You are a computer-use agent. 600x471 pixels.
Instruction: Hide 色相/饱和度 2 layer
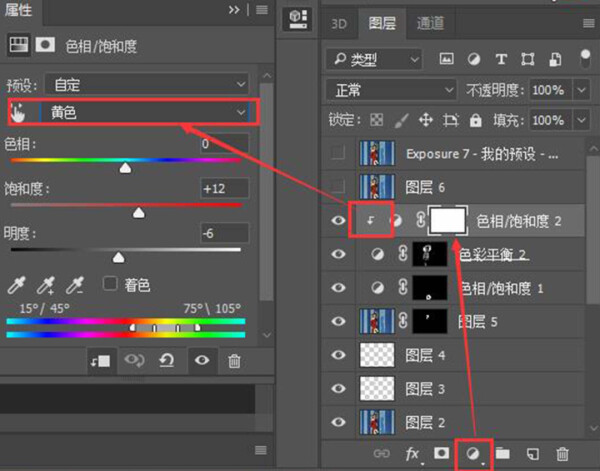click(x=338, y=220)
